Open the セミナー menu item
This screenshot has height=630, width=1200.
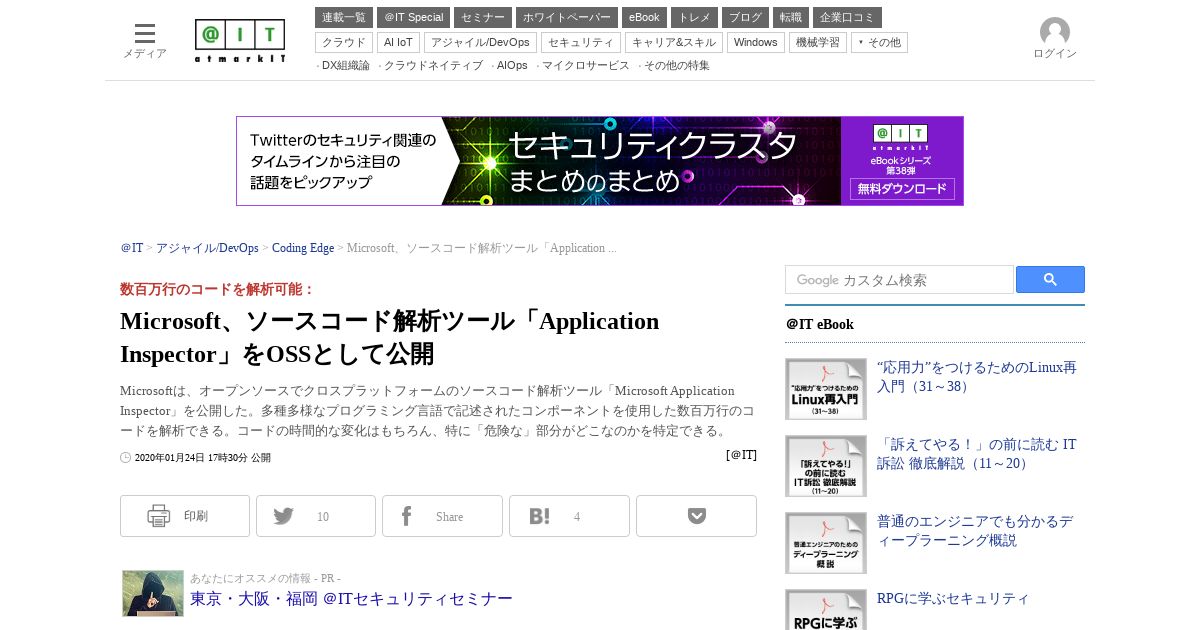pos(483,18)
